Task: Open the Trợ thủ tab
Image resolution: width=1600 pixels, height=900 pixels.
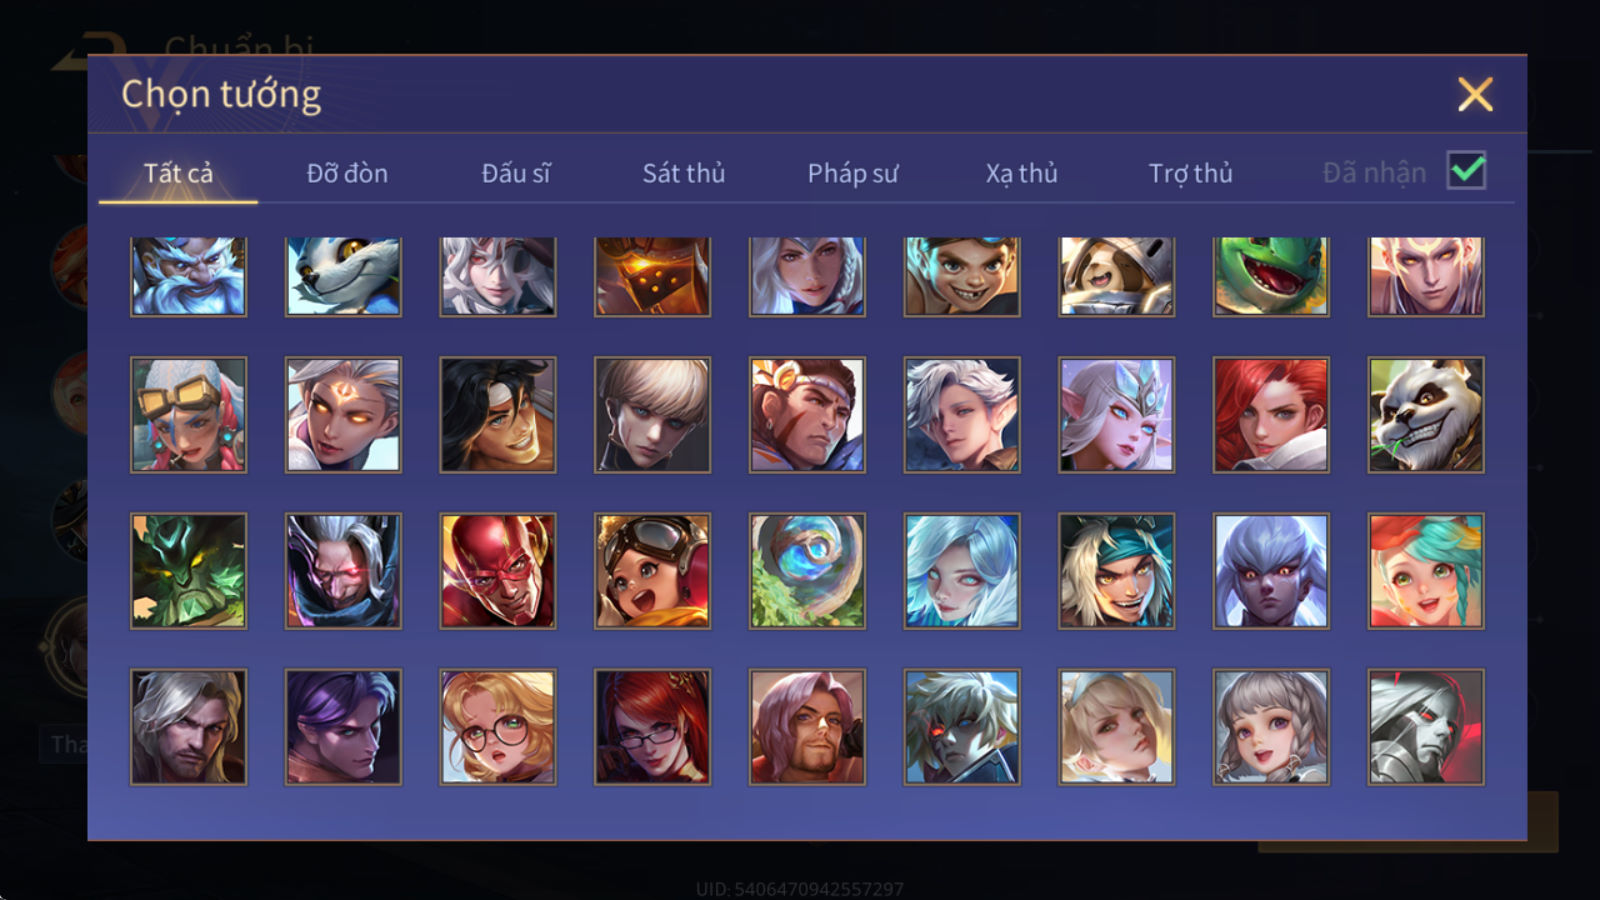Action: pos(1190,173)
